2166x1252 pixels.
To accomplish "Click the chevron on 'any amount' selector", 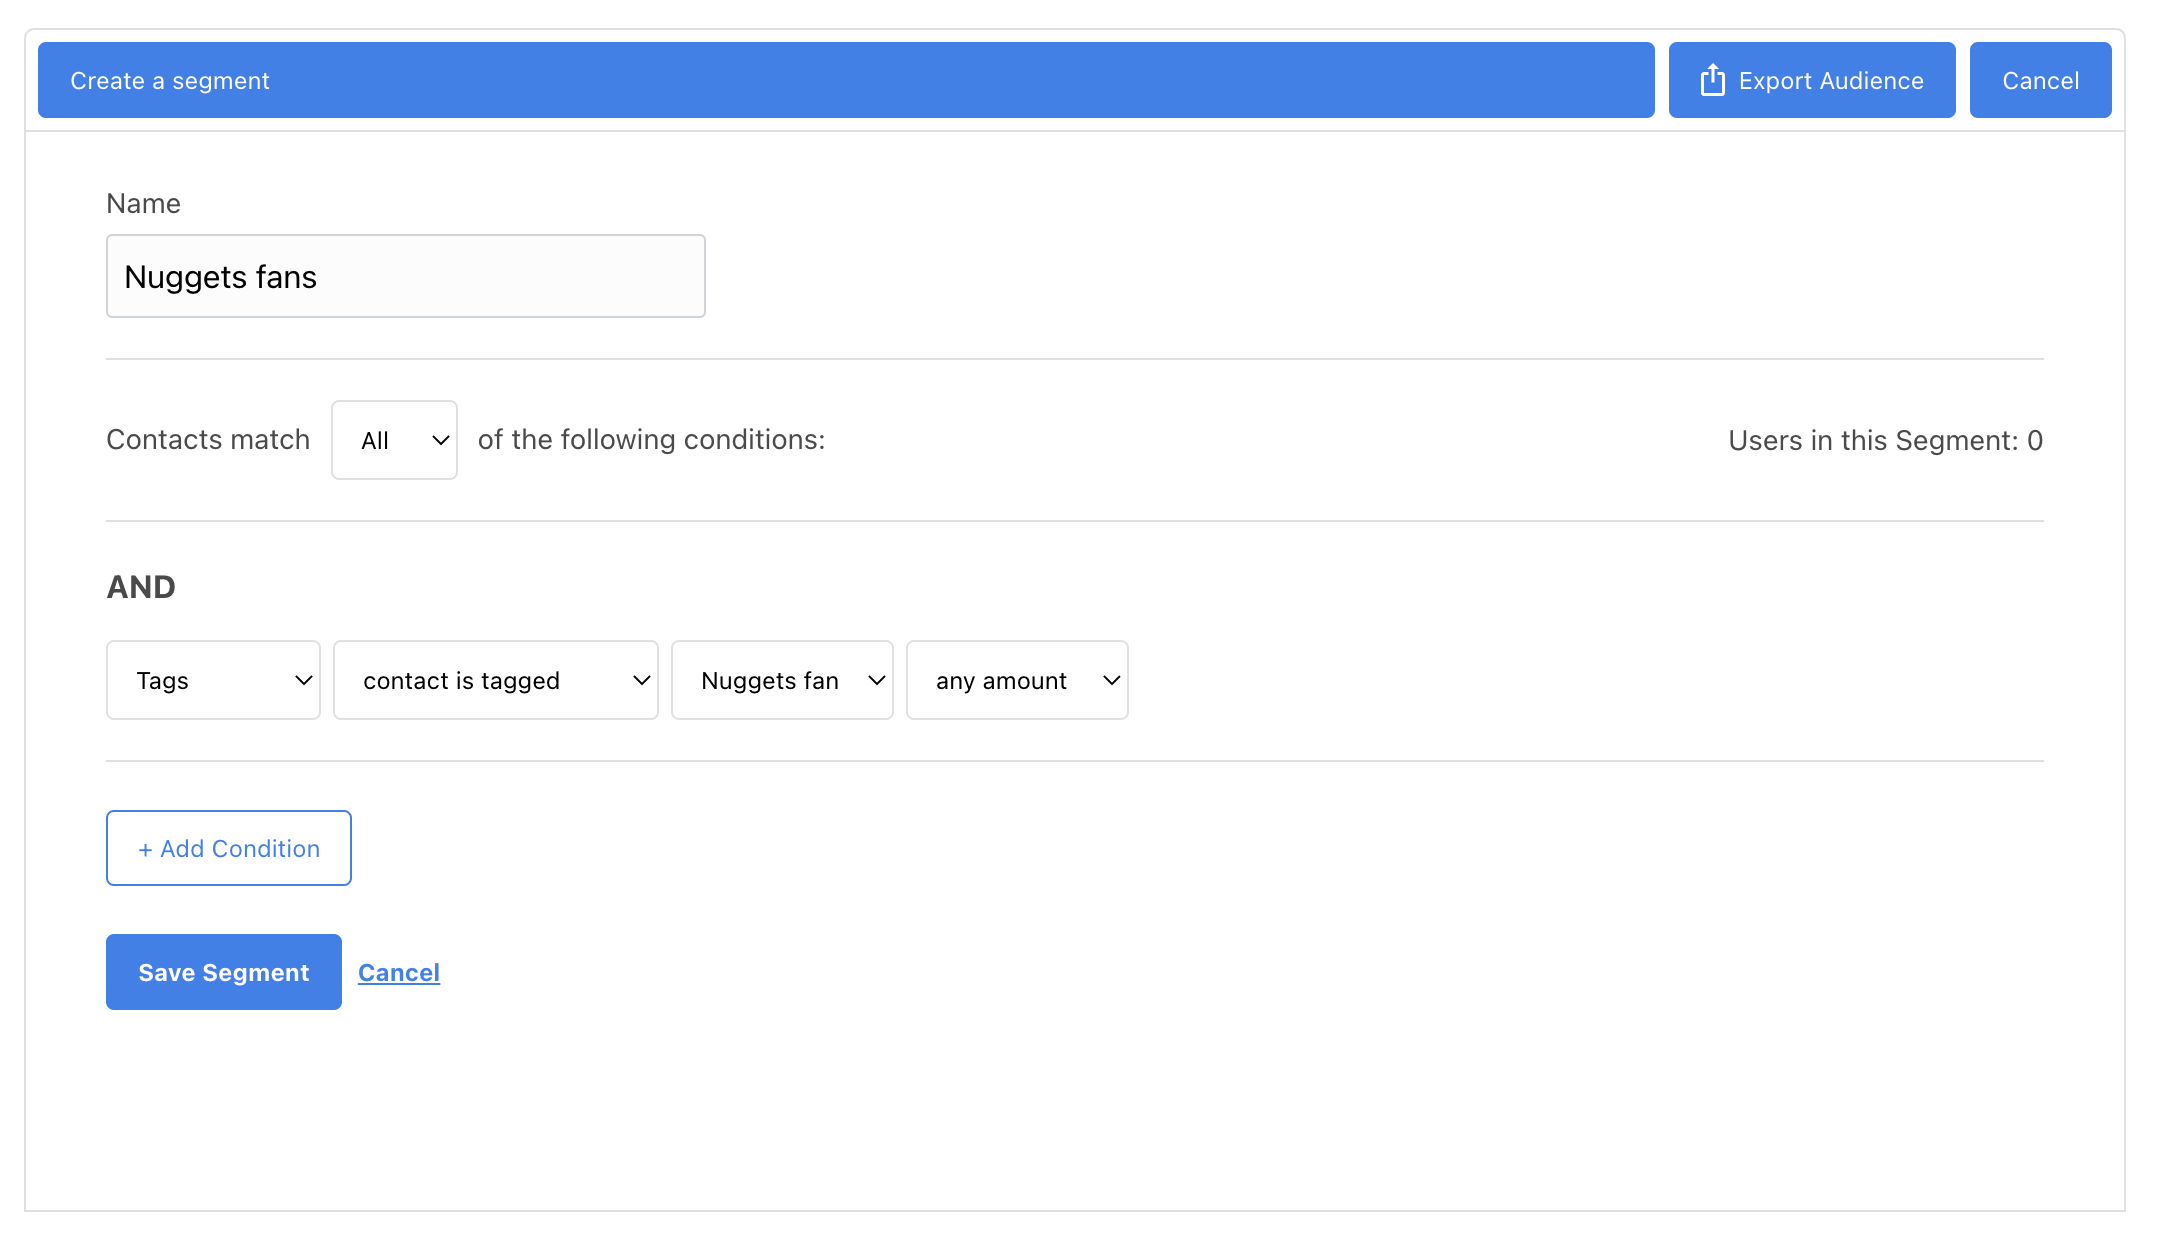I will [1112, 681].
